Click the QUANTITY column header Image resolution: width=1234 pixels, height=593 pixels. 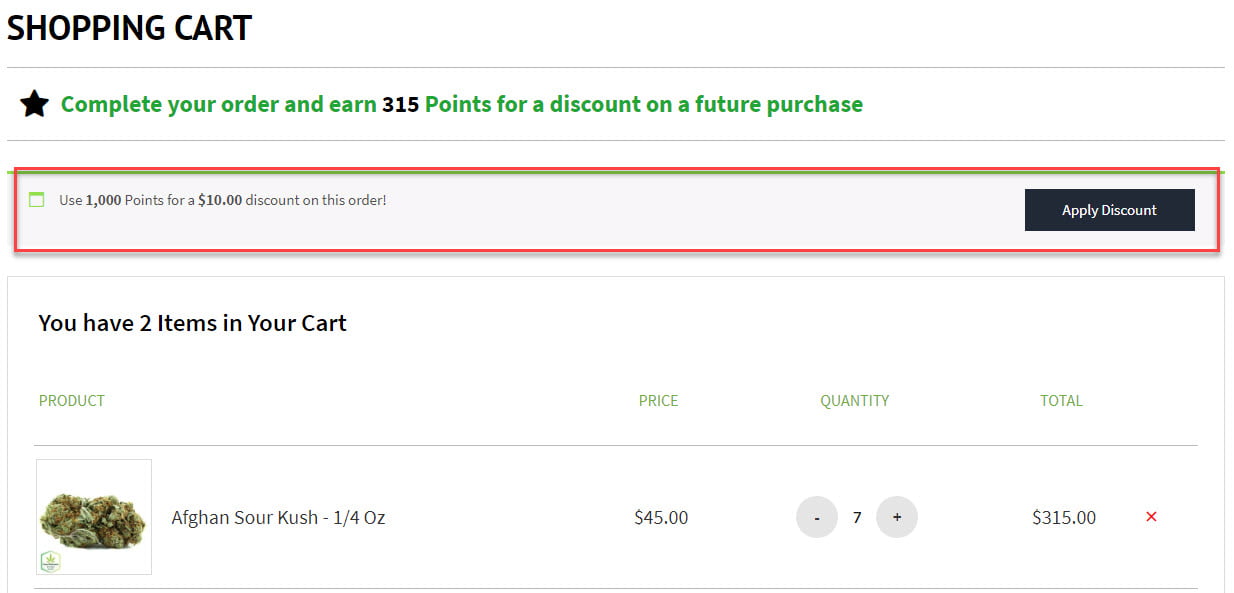tap(854, 401)
